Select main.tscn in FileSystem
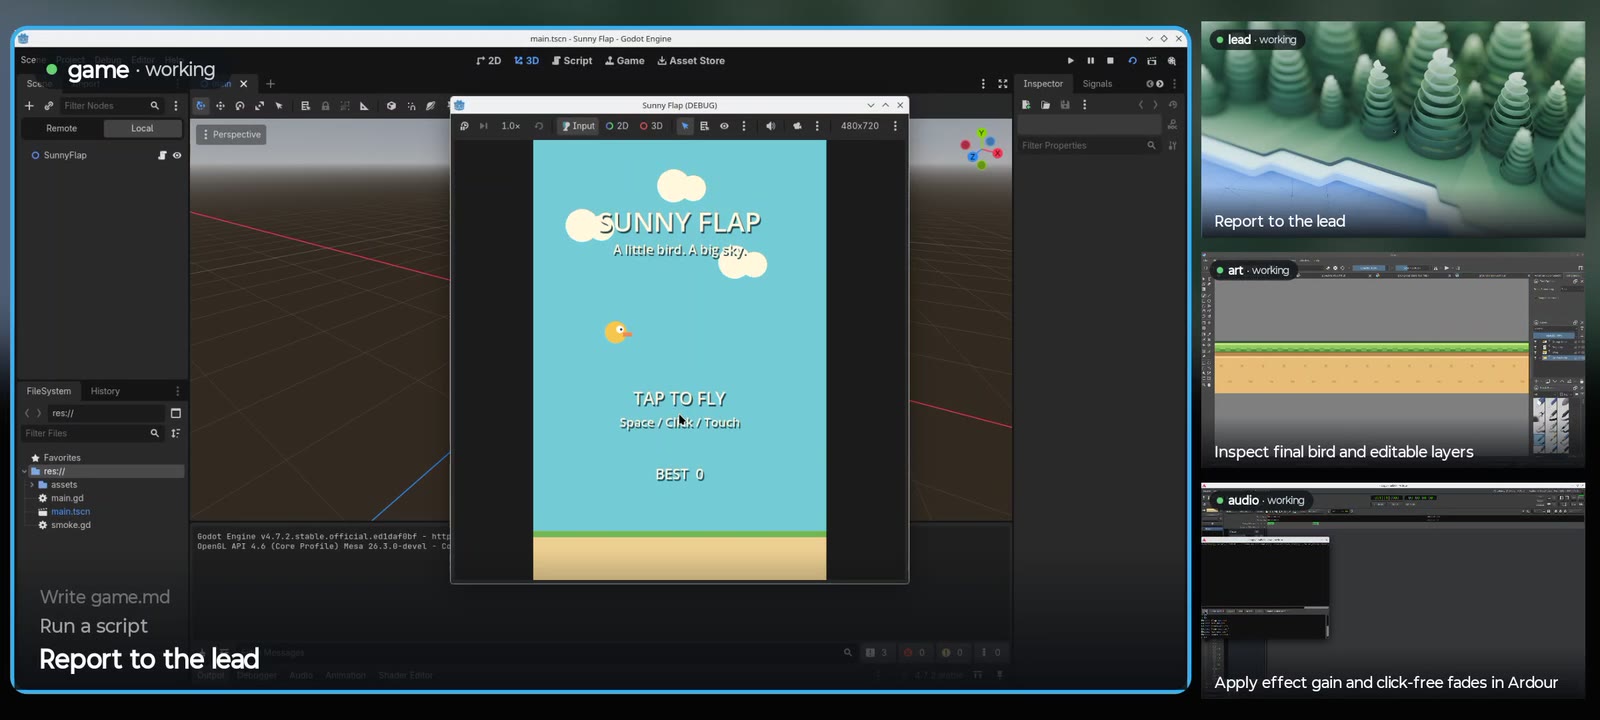Image resolution: width=1600 pixels, height=720 pixels. 70,511
